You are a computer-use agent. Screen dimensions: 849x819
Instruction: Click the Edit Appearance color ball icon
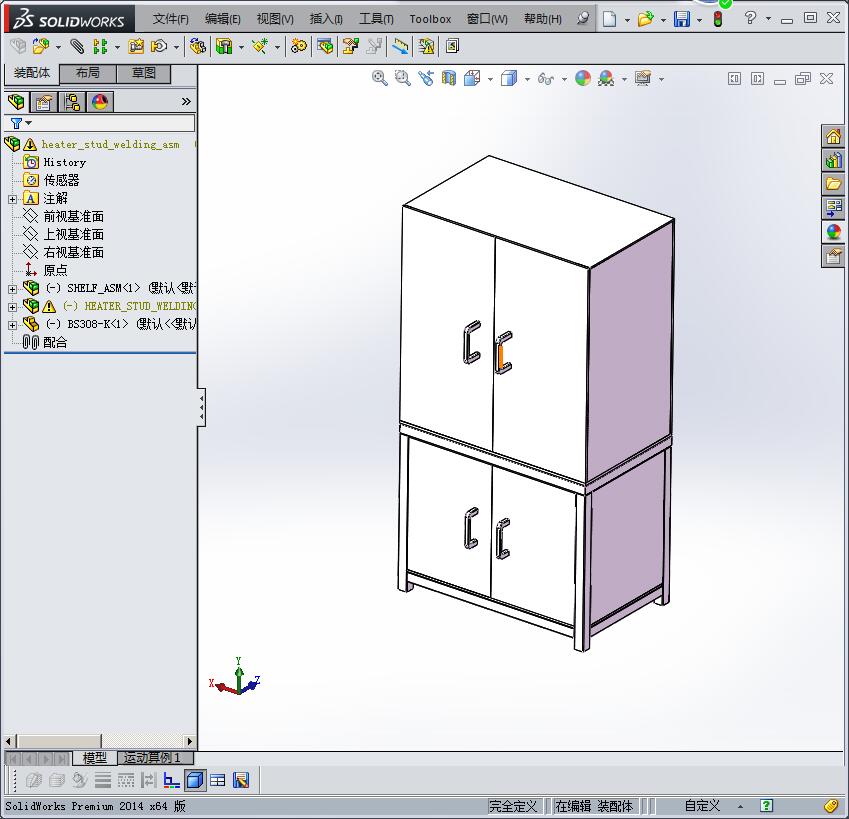pos(583,78)
